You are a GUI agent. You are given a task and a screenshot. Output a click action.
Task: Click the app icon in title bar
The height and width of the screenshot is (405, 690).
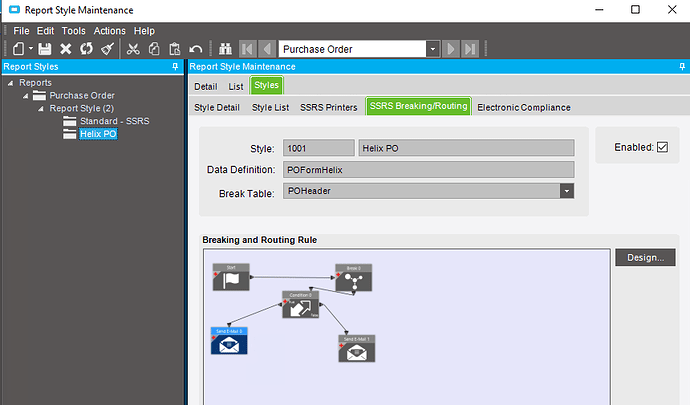coord(14,10)
